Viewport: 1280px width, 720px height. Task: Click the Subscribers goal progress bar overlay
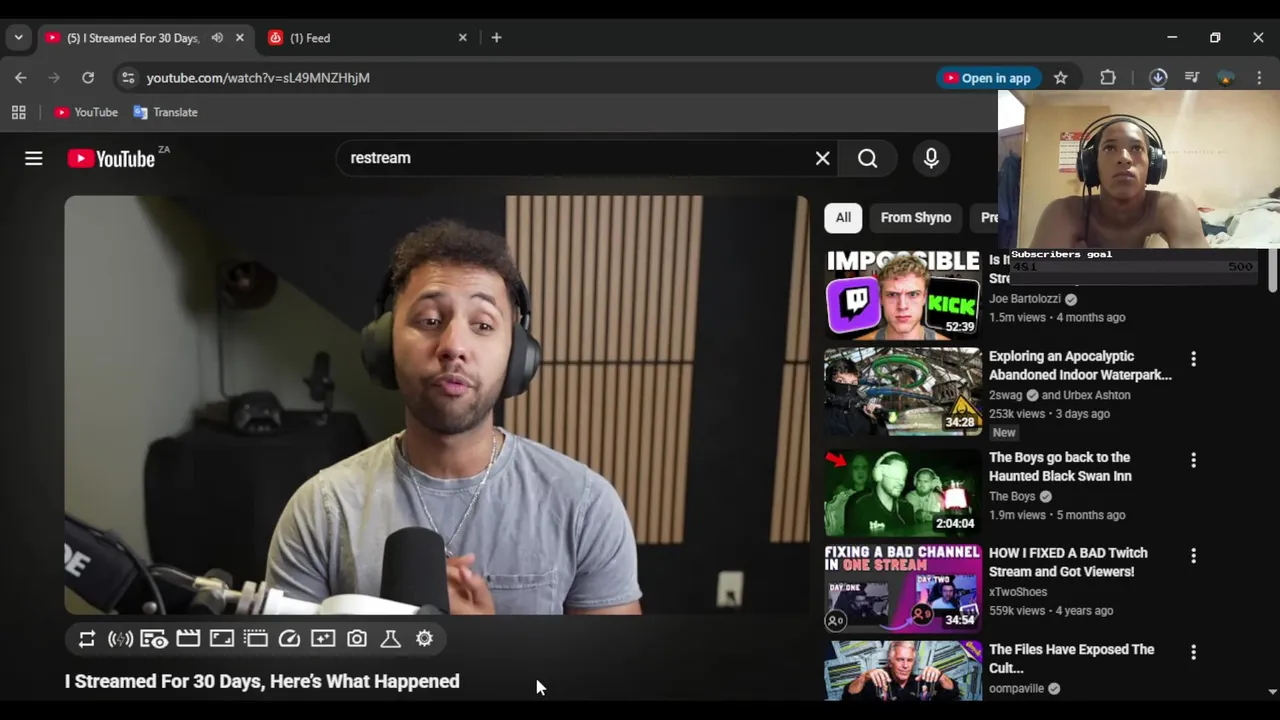tap(1134, 267)
